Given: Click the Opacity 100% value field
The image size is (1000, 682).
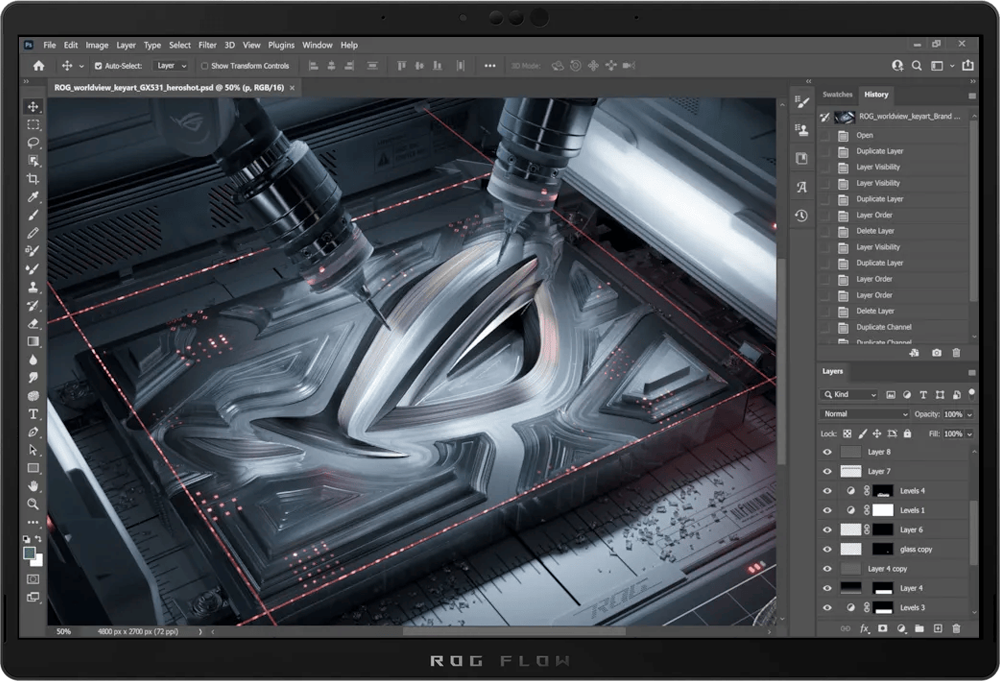Looking at the screenshot, I should [953, 415].
